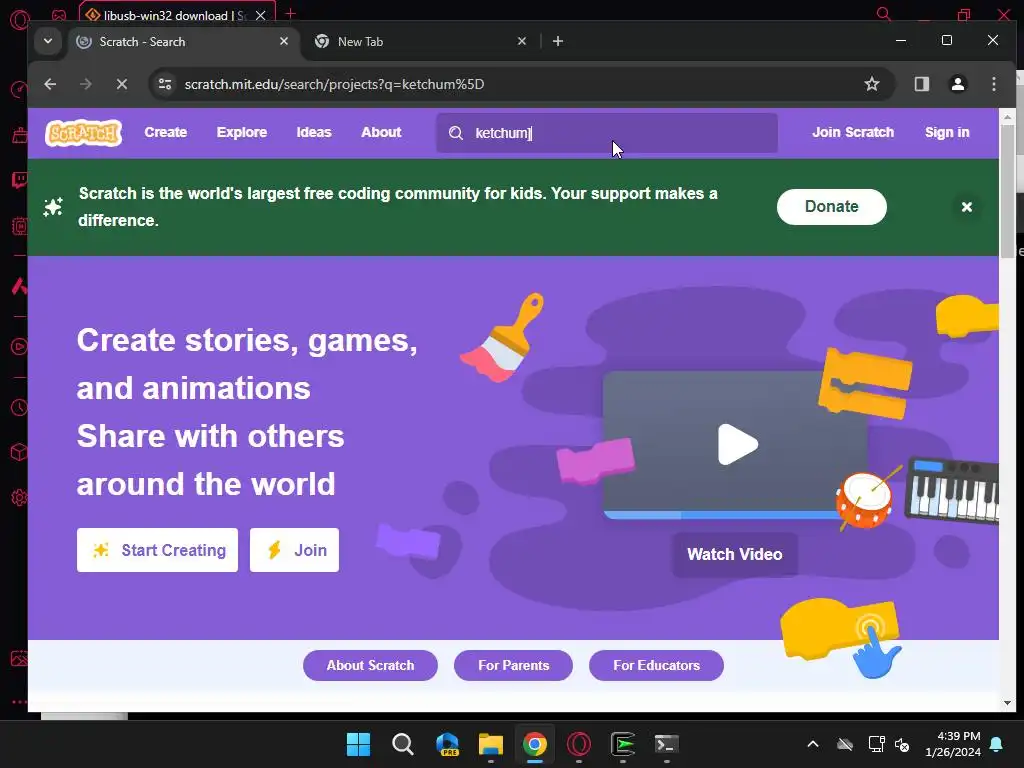Open For Educators link

656,665
